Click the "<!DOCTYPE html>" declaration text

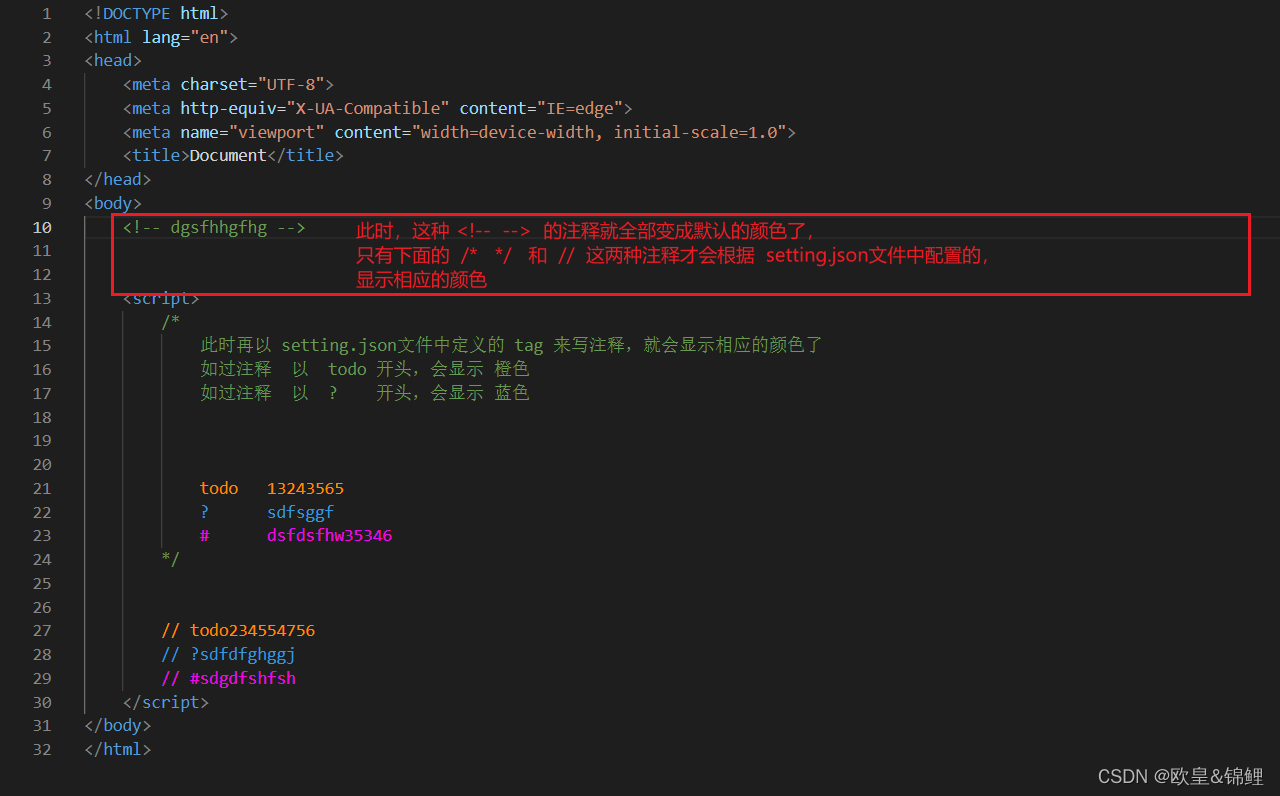tap(157, 14)
